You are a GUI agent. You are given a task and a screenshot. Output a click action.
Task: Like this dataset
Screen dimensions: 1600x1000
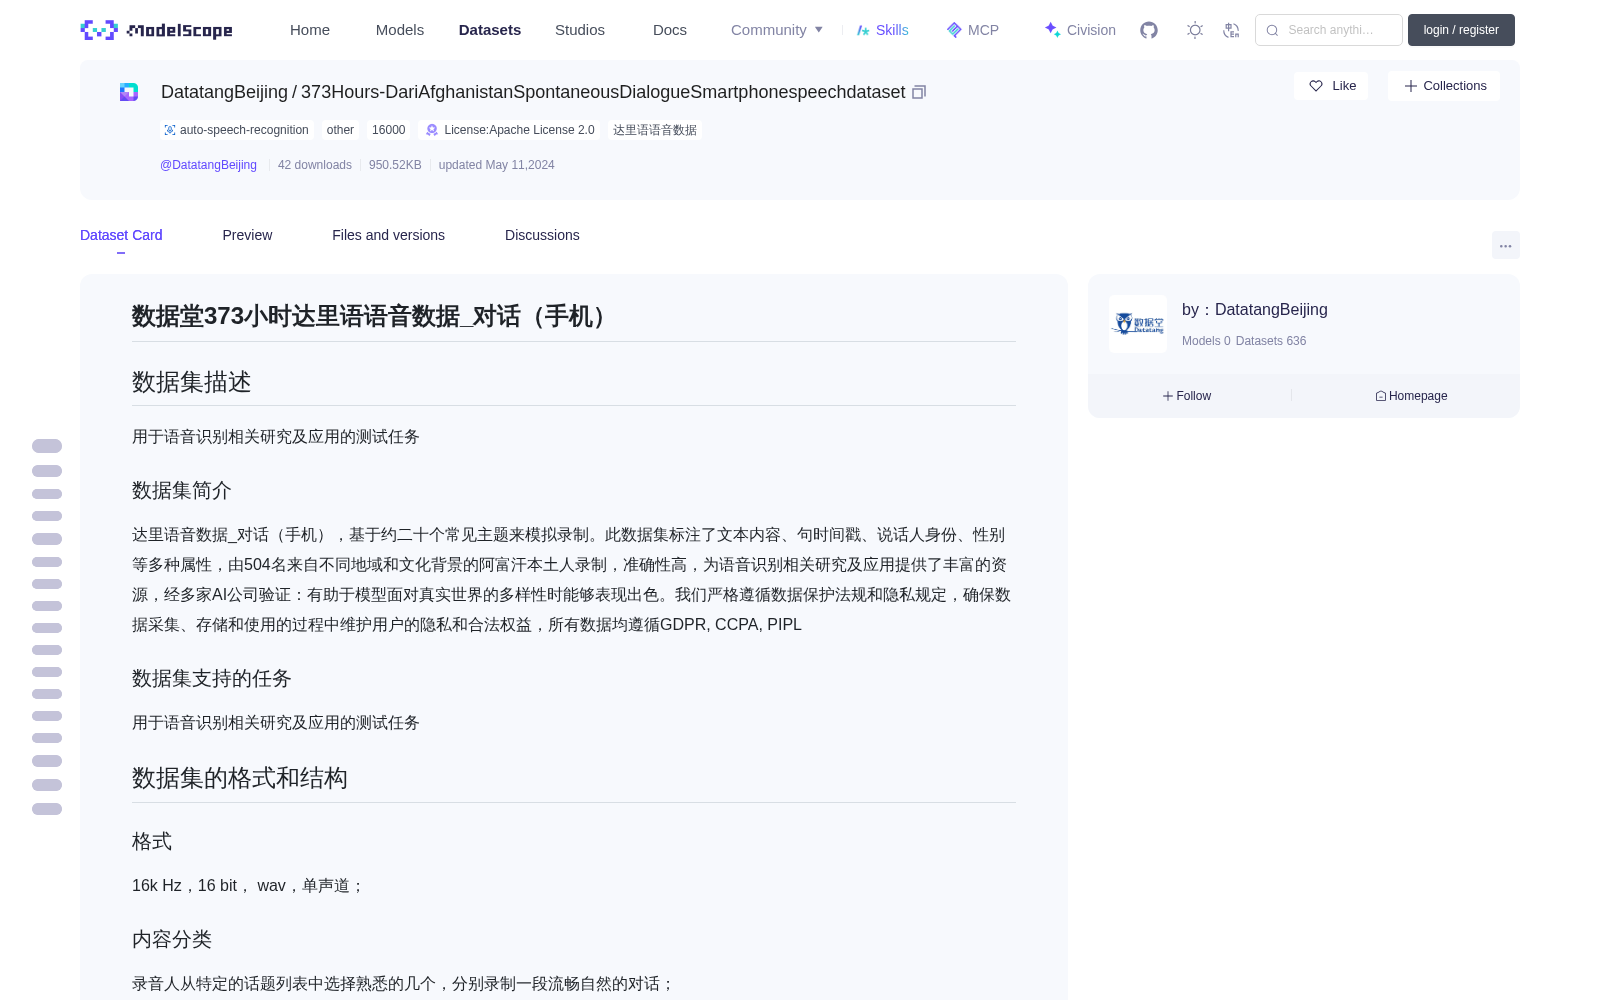pyautogui.click(x=1331, y=86)
